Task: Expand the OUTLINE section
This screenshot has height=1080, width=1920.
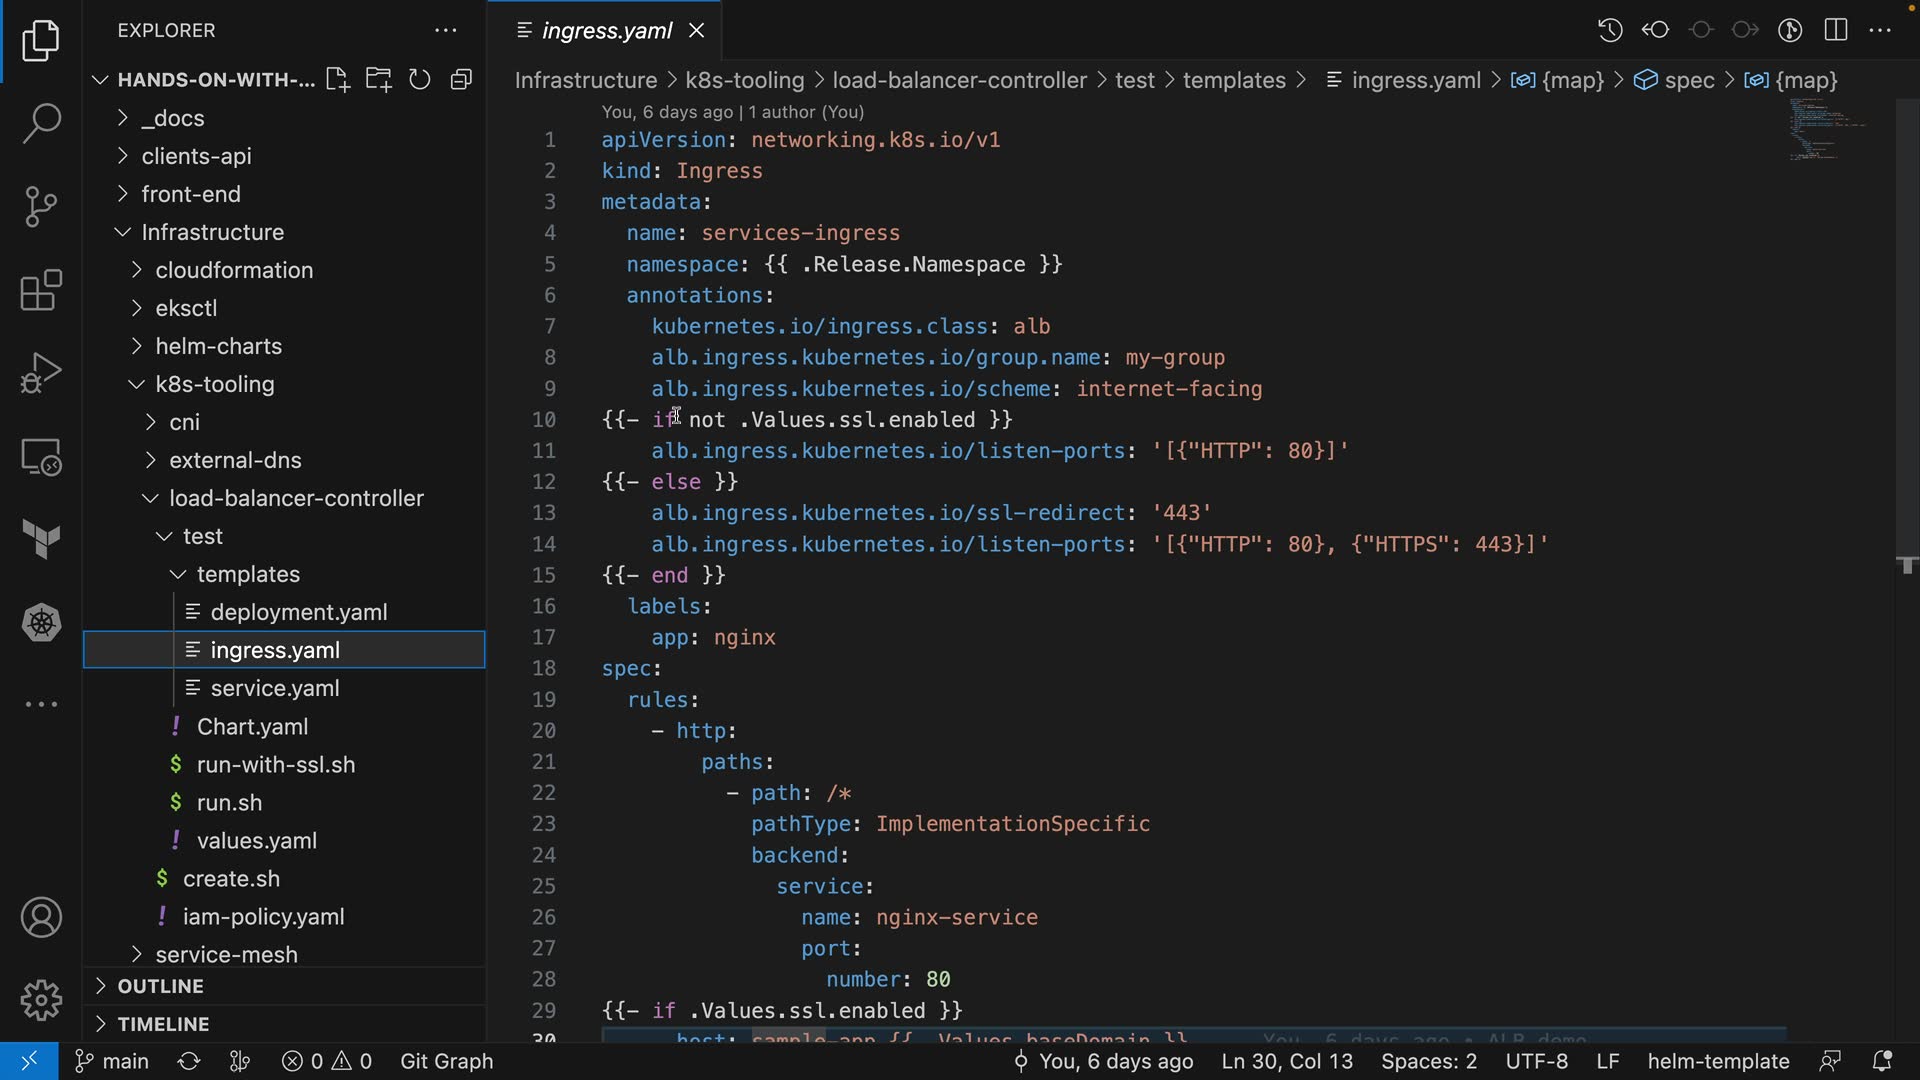Action: 160,986
